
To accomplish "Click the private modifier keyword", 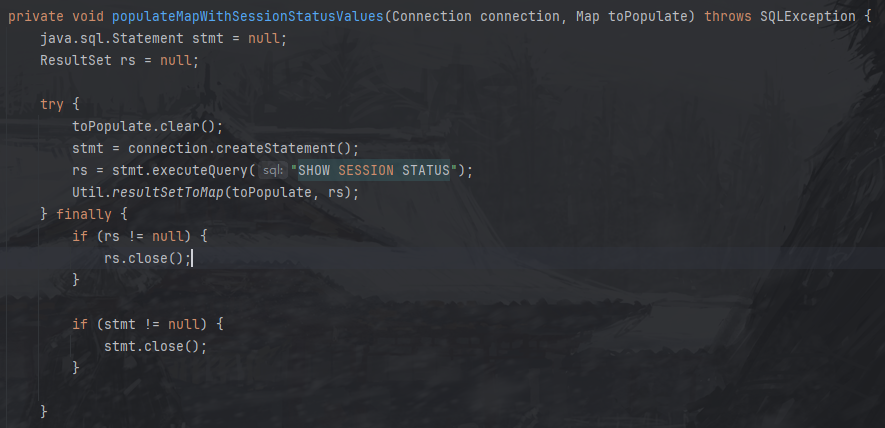I will click(x=36, y=16).
